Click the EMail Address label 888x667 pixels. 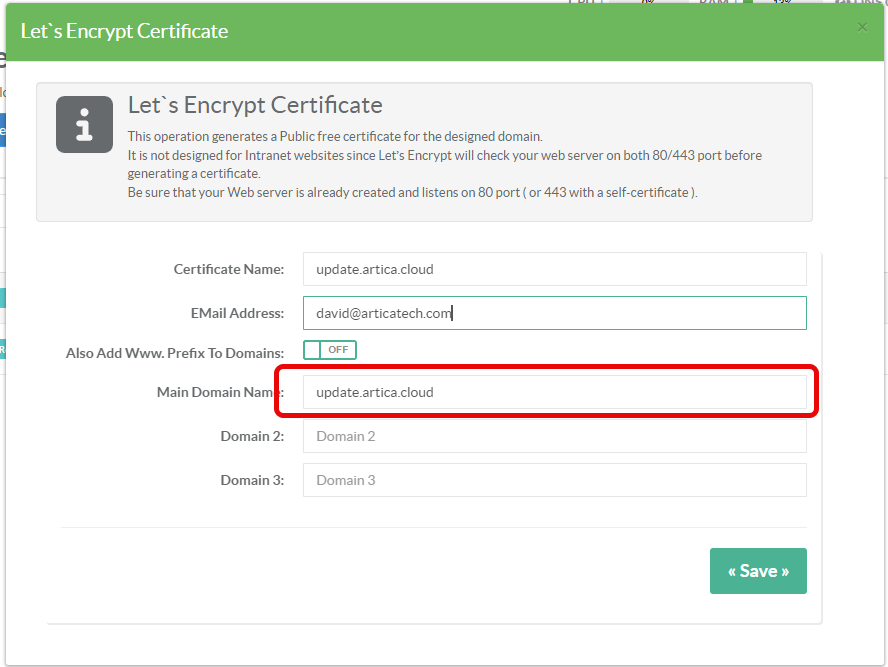[237, 313]
